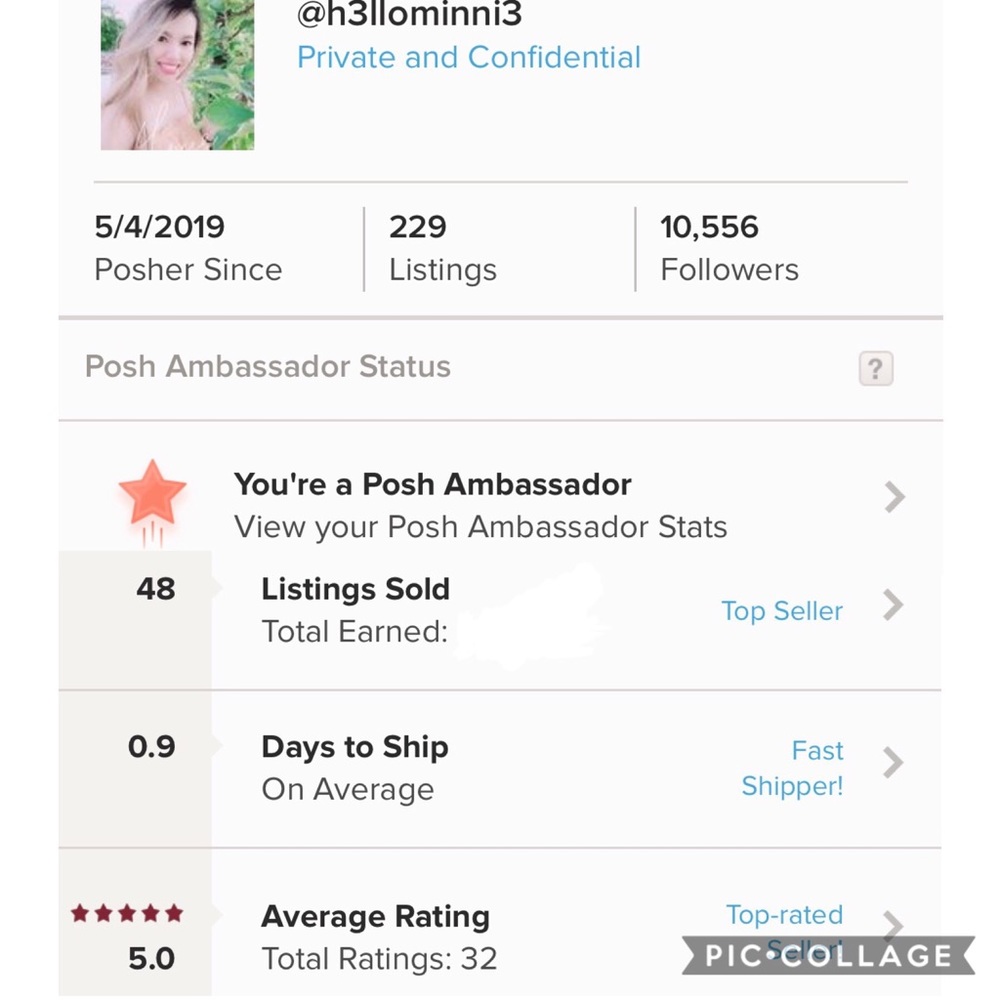
Task: Tap the @h3llominni3 username
Action: [410, 13]
